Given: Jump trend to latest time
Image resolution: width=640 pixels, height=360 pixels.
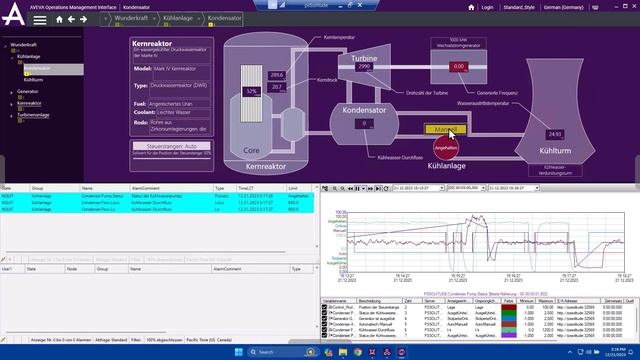Looking at the screenshot, I should click(378, 188).
